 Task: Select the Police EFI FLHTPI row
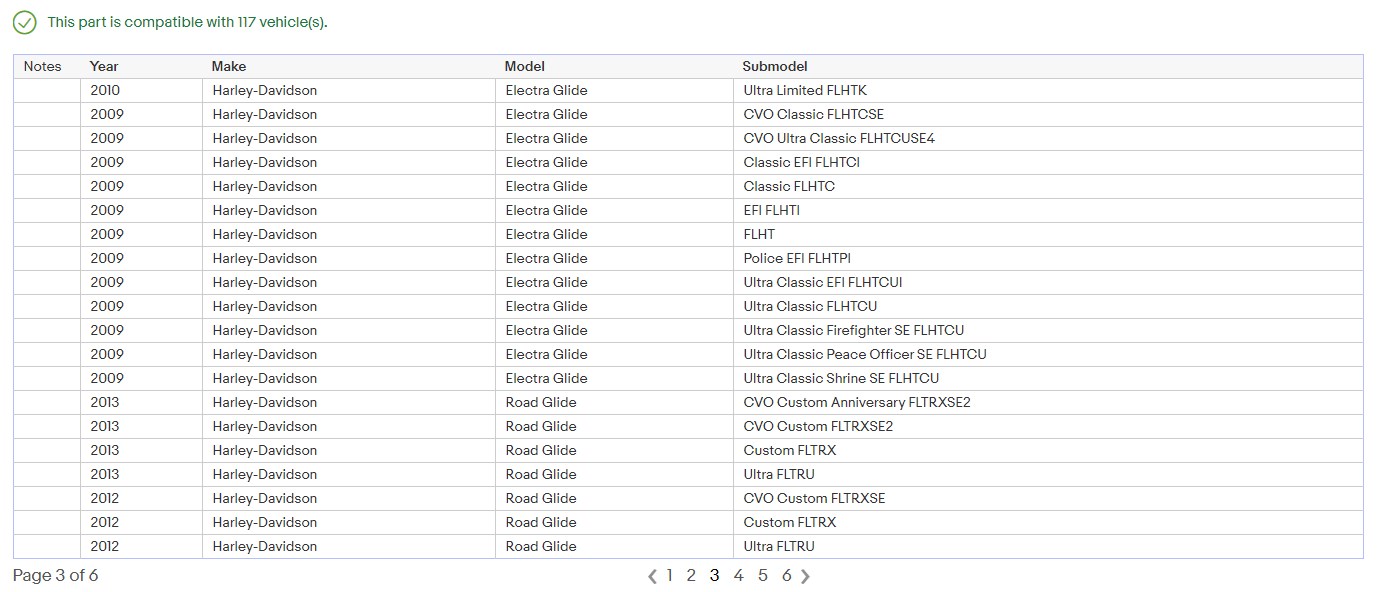coord(797,259)
